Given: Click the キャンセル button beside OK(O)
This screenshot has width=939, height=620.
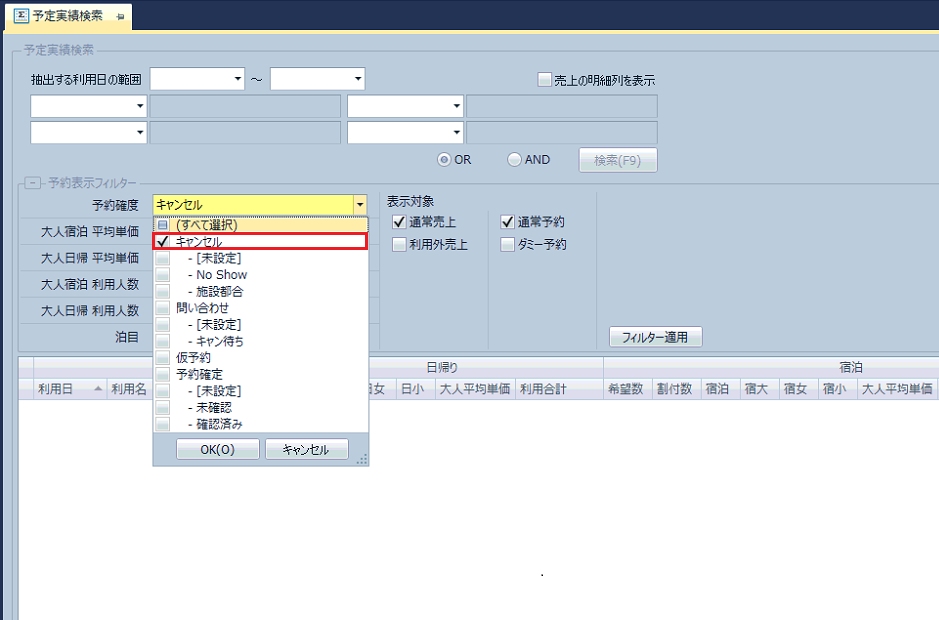Looking at the screenshot, I should (x=306, y=450).
